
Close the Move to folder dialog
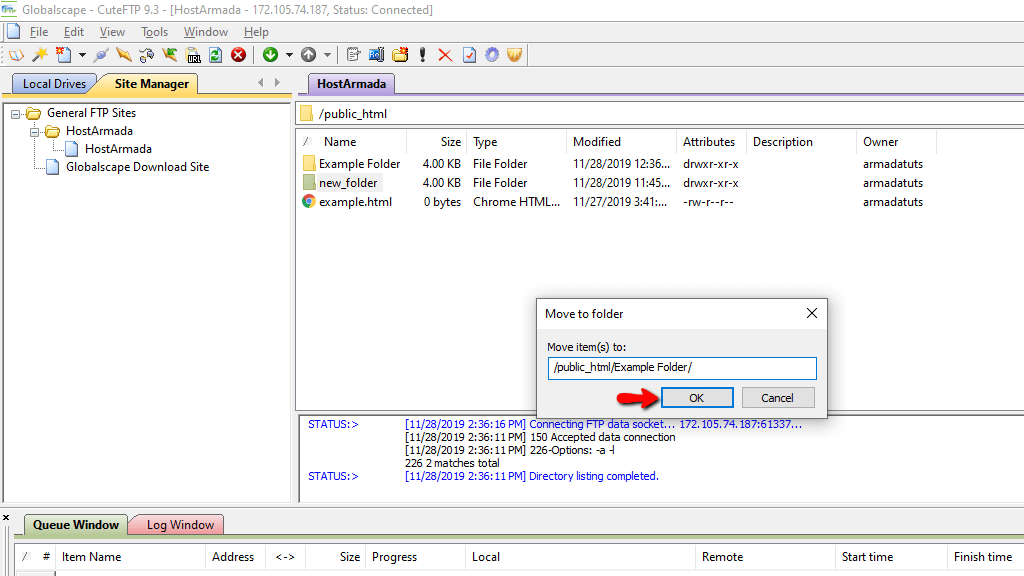[x=812, y=313]
